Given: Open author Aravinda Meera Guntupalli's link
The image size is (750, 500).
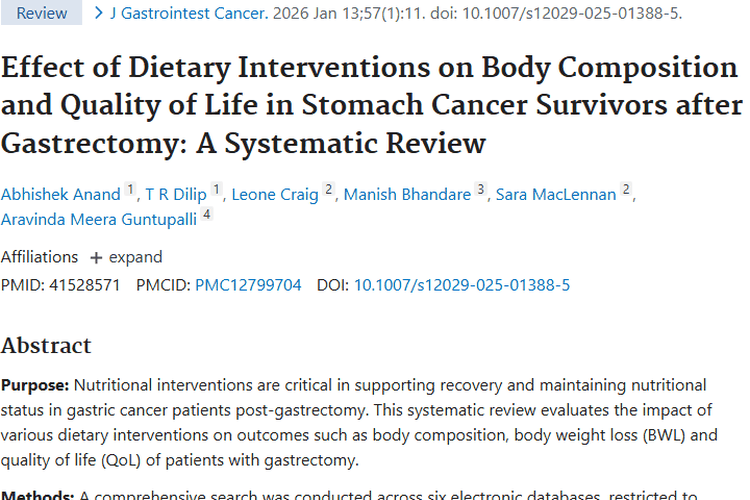Looking at the screenshot, I should [97, 219].
